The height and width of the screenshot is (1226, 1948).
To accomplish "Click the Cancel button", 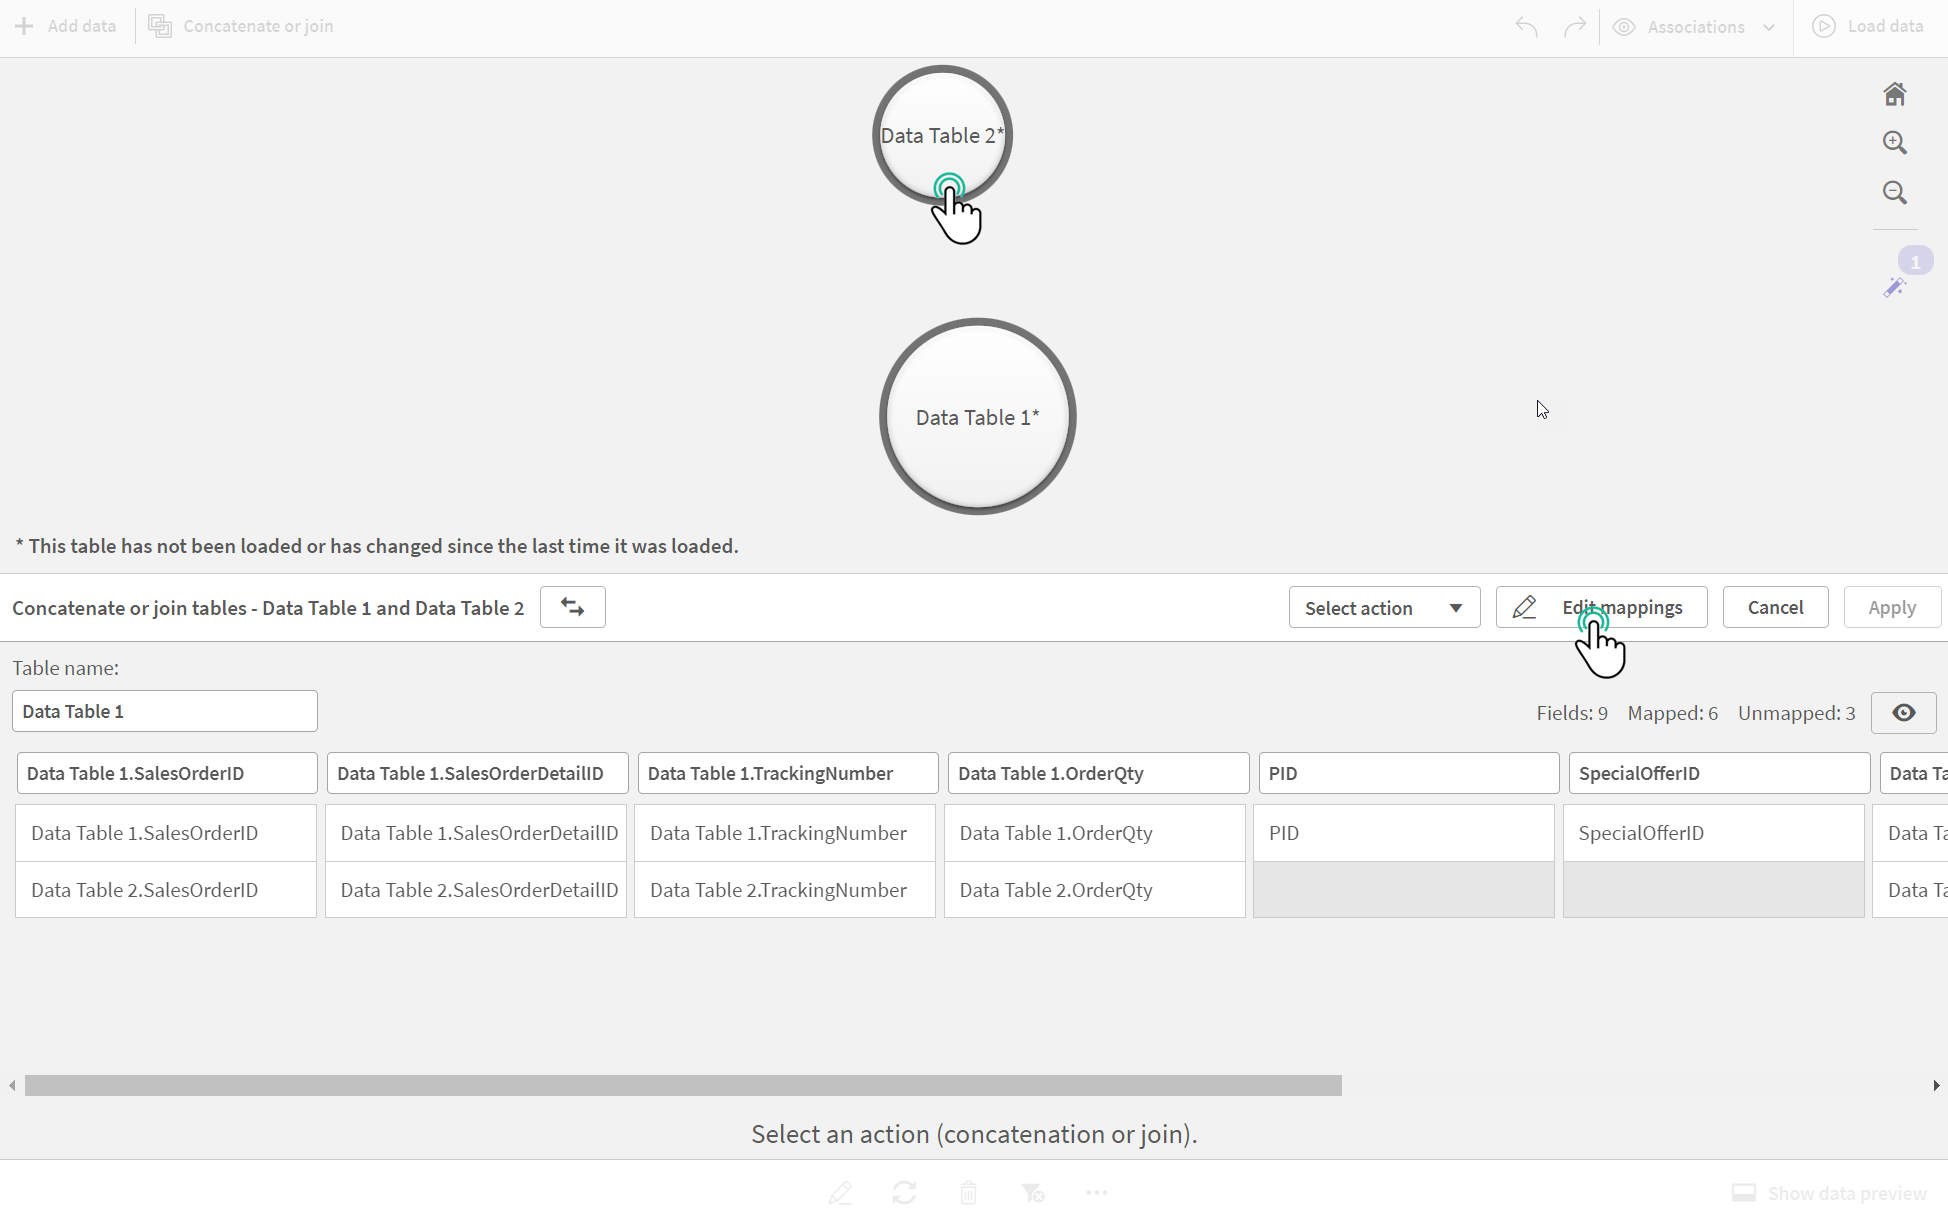I will [1776, 607].
